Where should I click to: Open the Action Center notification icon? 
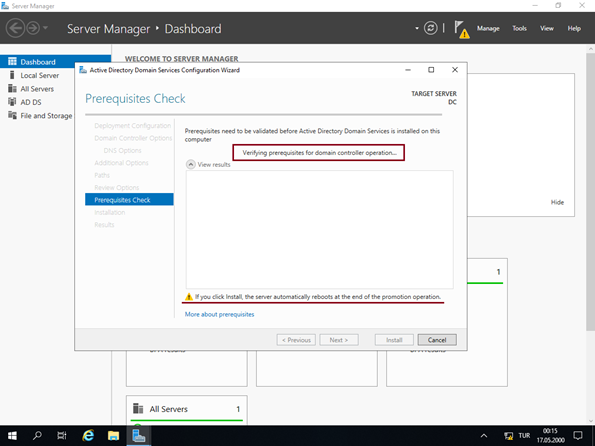click(x=578, y=436)
